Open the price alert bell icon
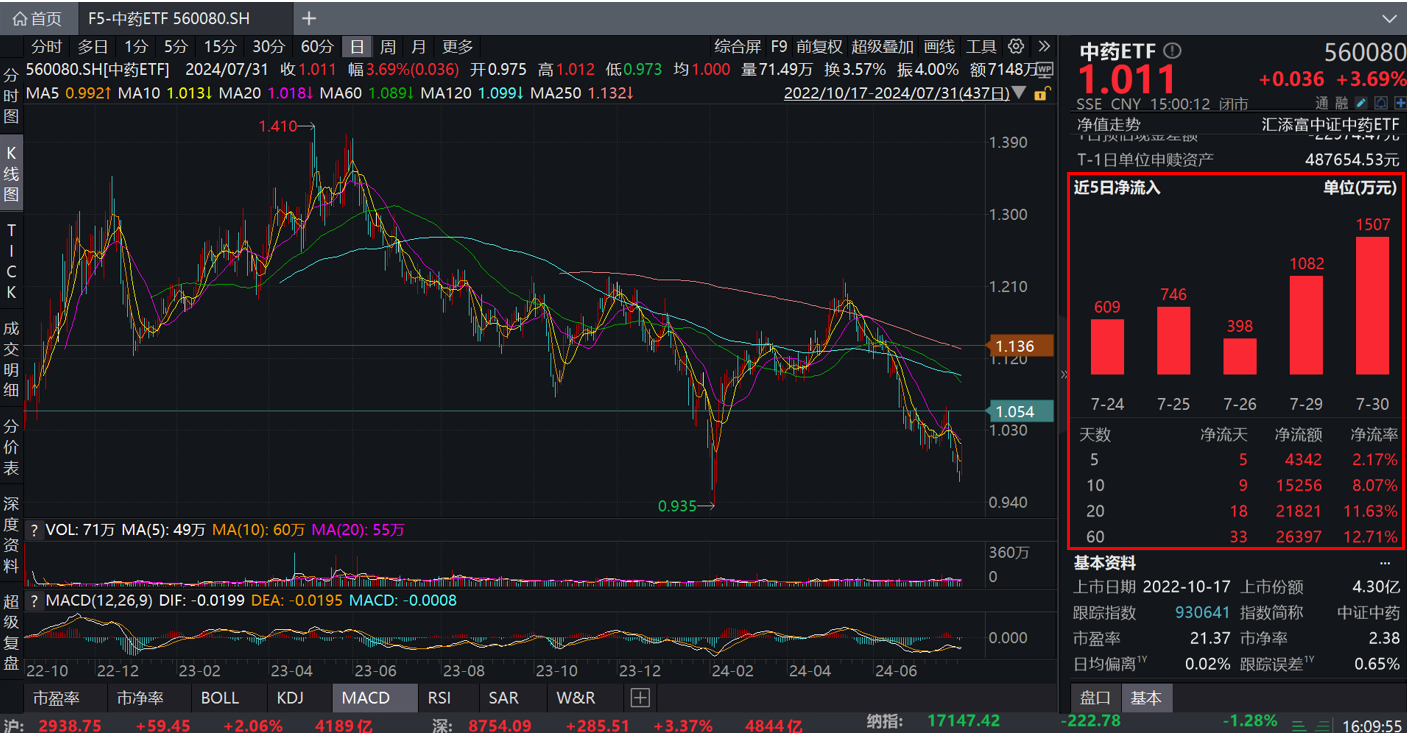Viewport: 1407px width, 733px height. tap(1381, 102)
